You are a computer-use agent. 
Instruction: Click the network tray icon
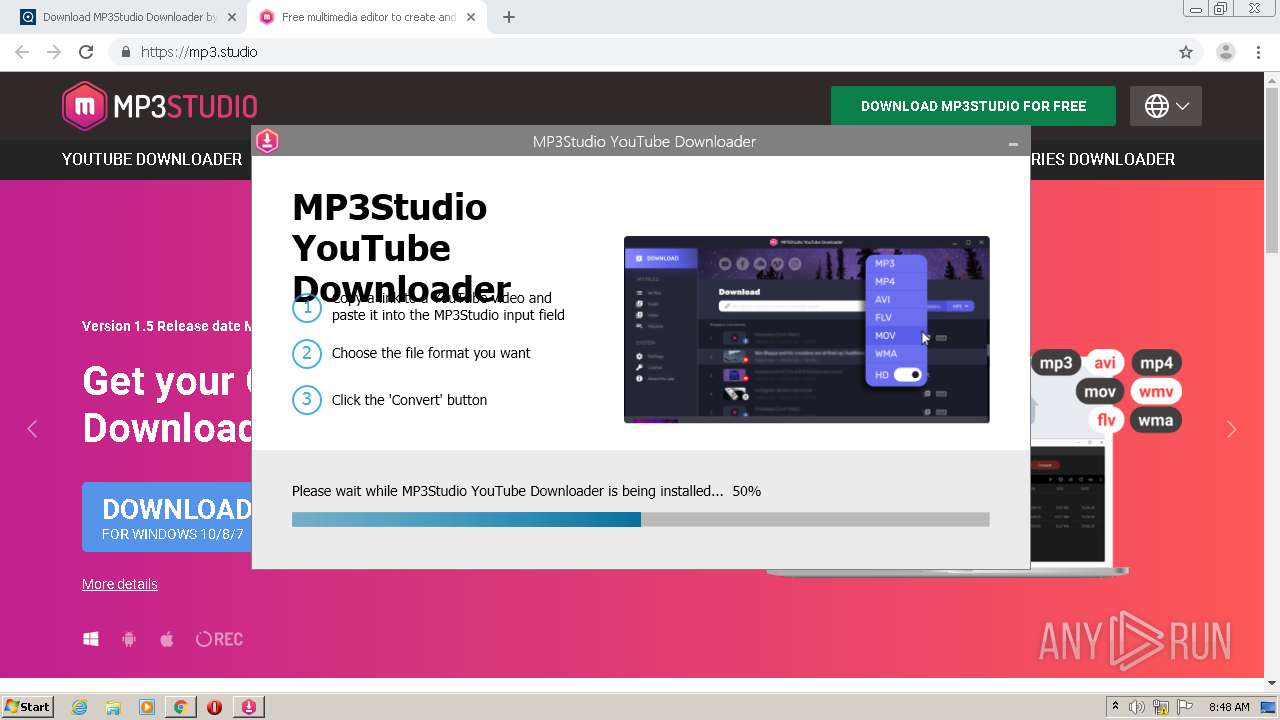pyautogui.click(x=1161, y=707)
